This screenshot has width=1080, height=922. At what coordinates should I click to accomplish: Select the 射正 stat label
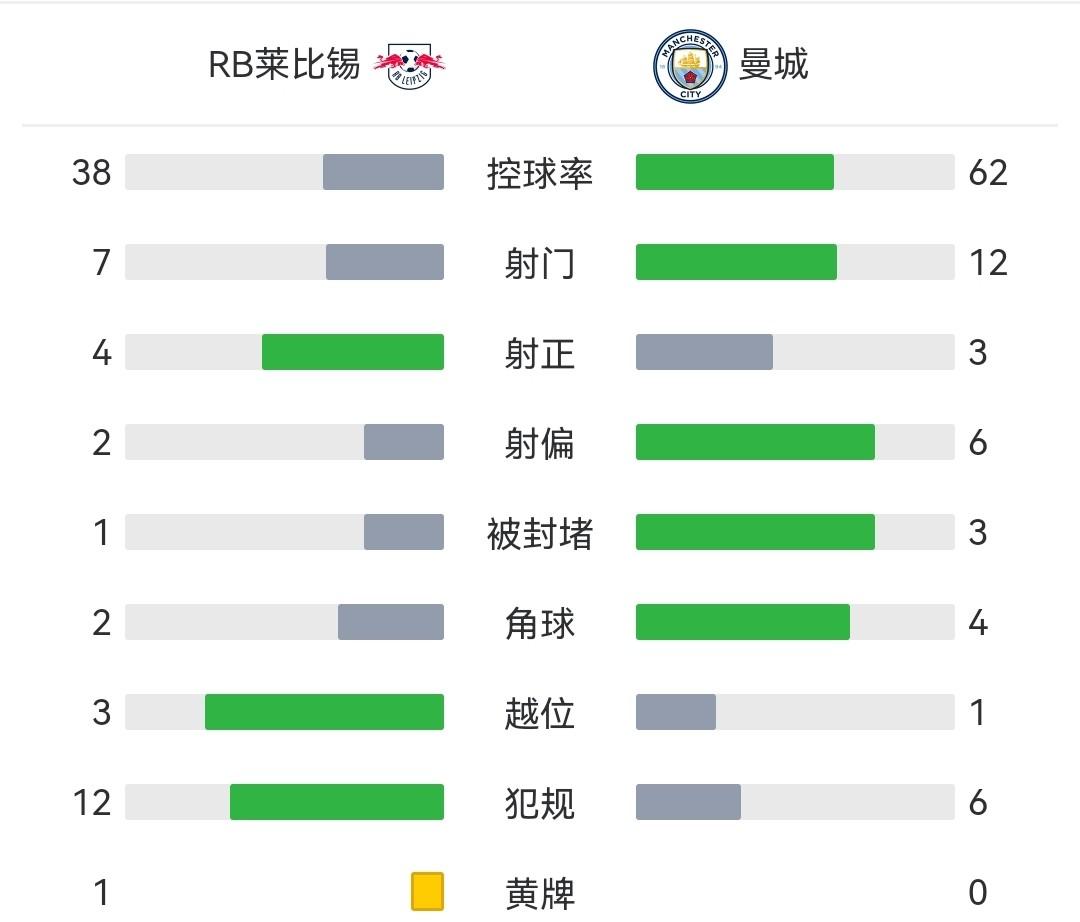540,353
